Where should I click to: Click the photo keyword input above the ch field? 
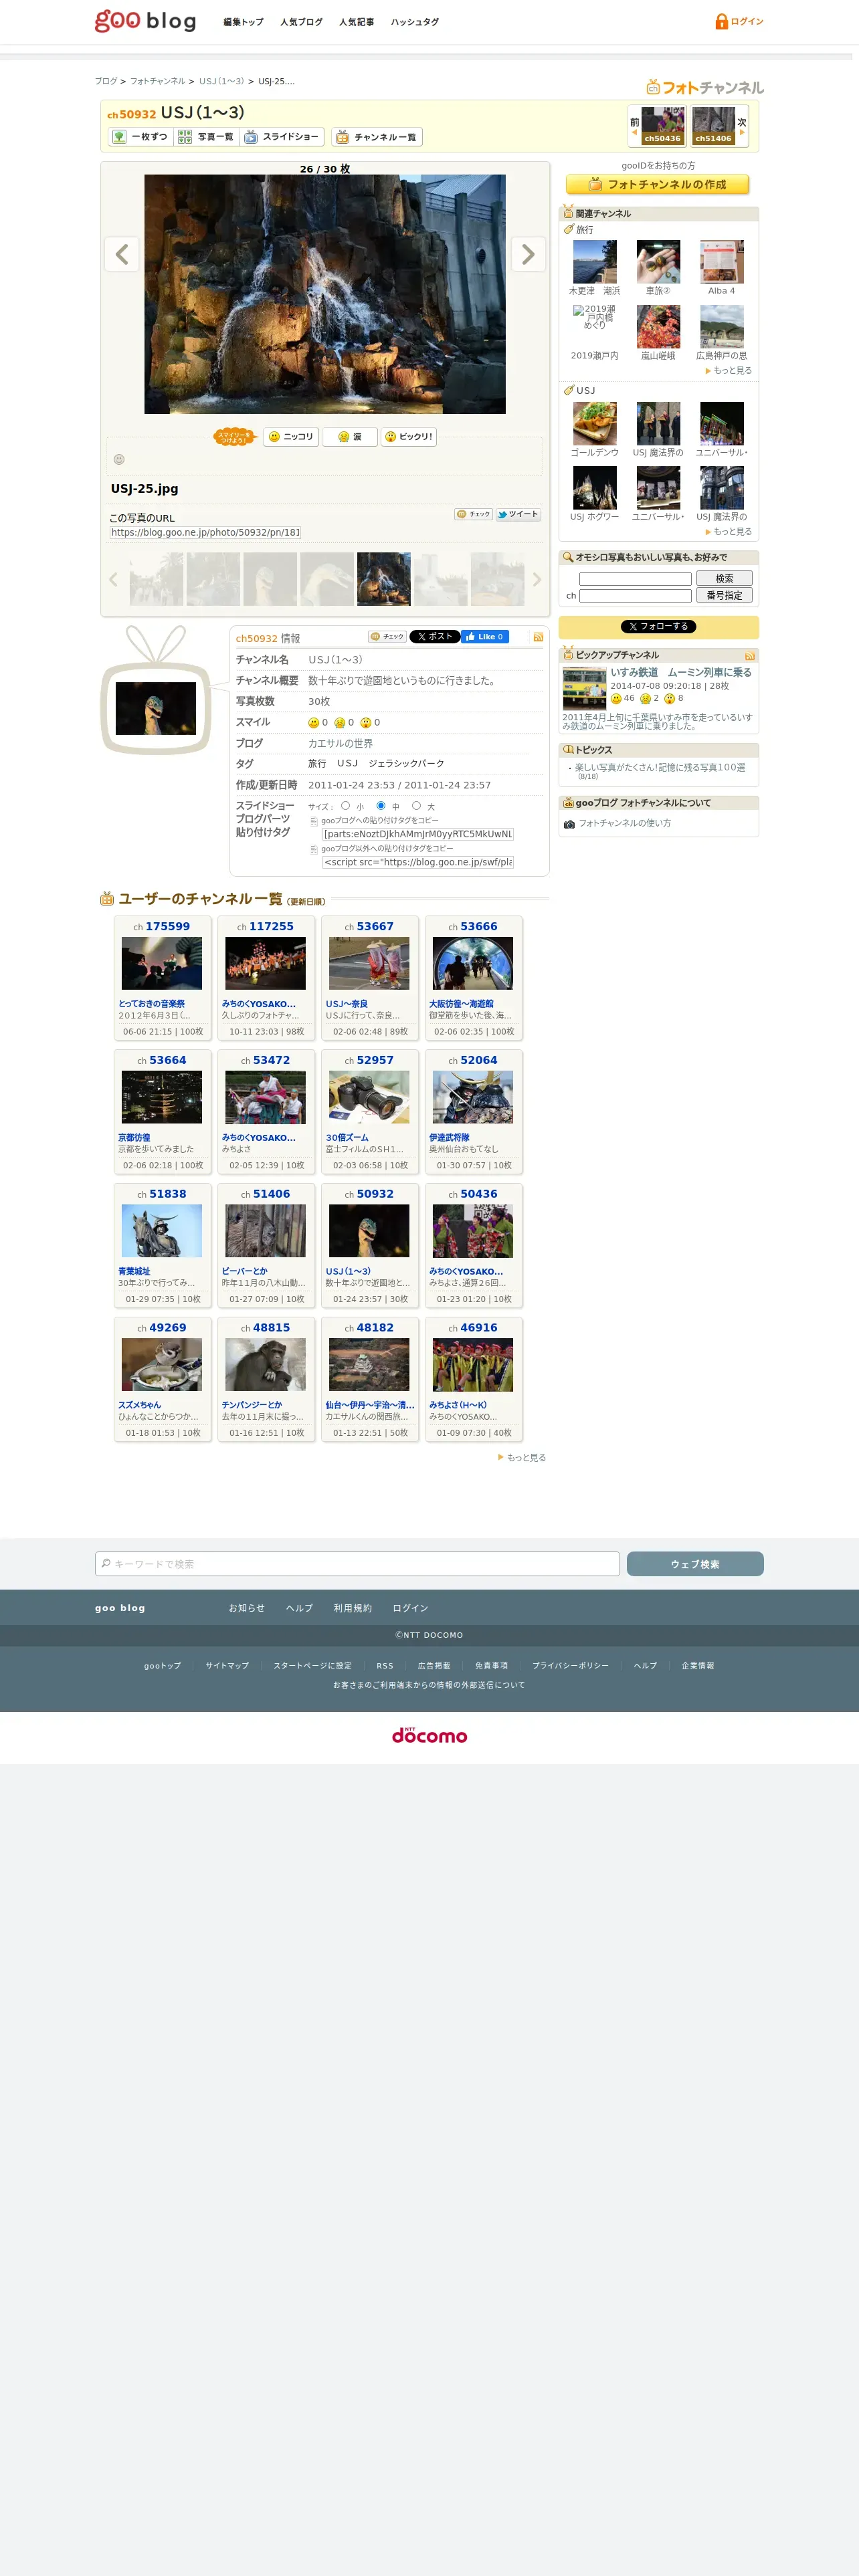[635, 579]
